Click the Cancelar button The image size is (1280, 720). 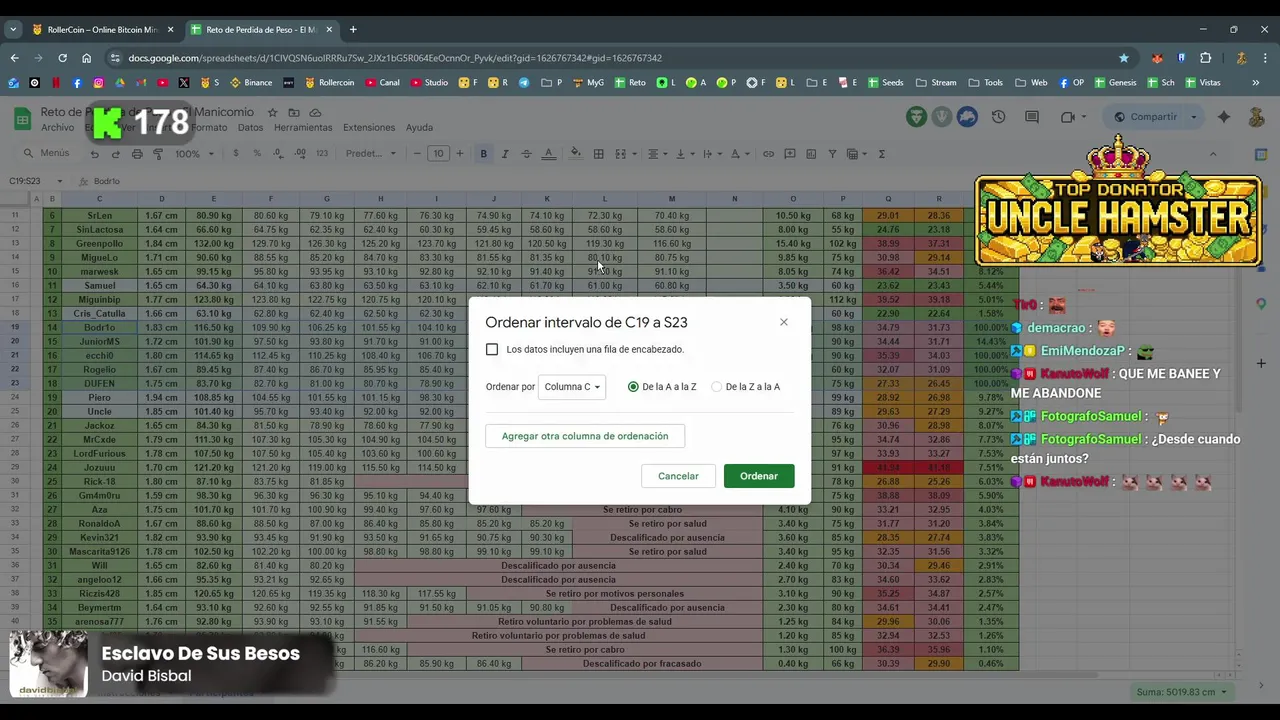[678, 476]
